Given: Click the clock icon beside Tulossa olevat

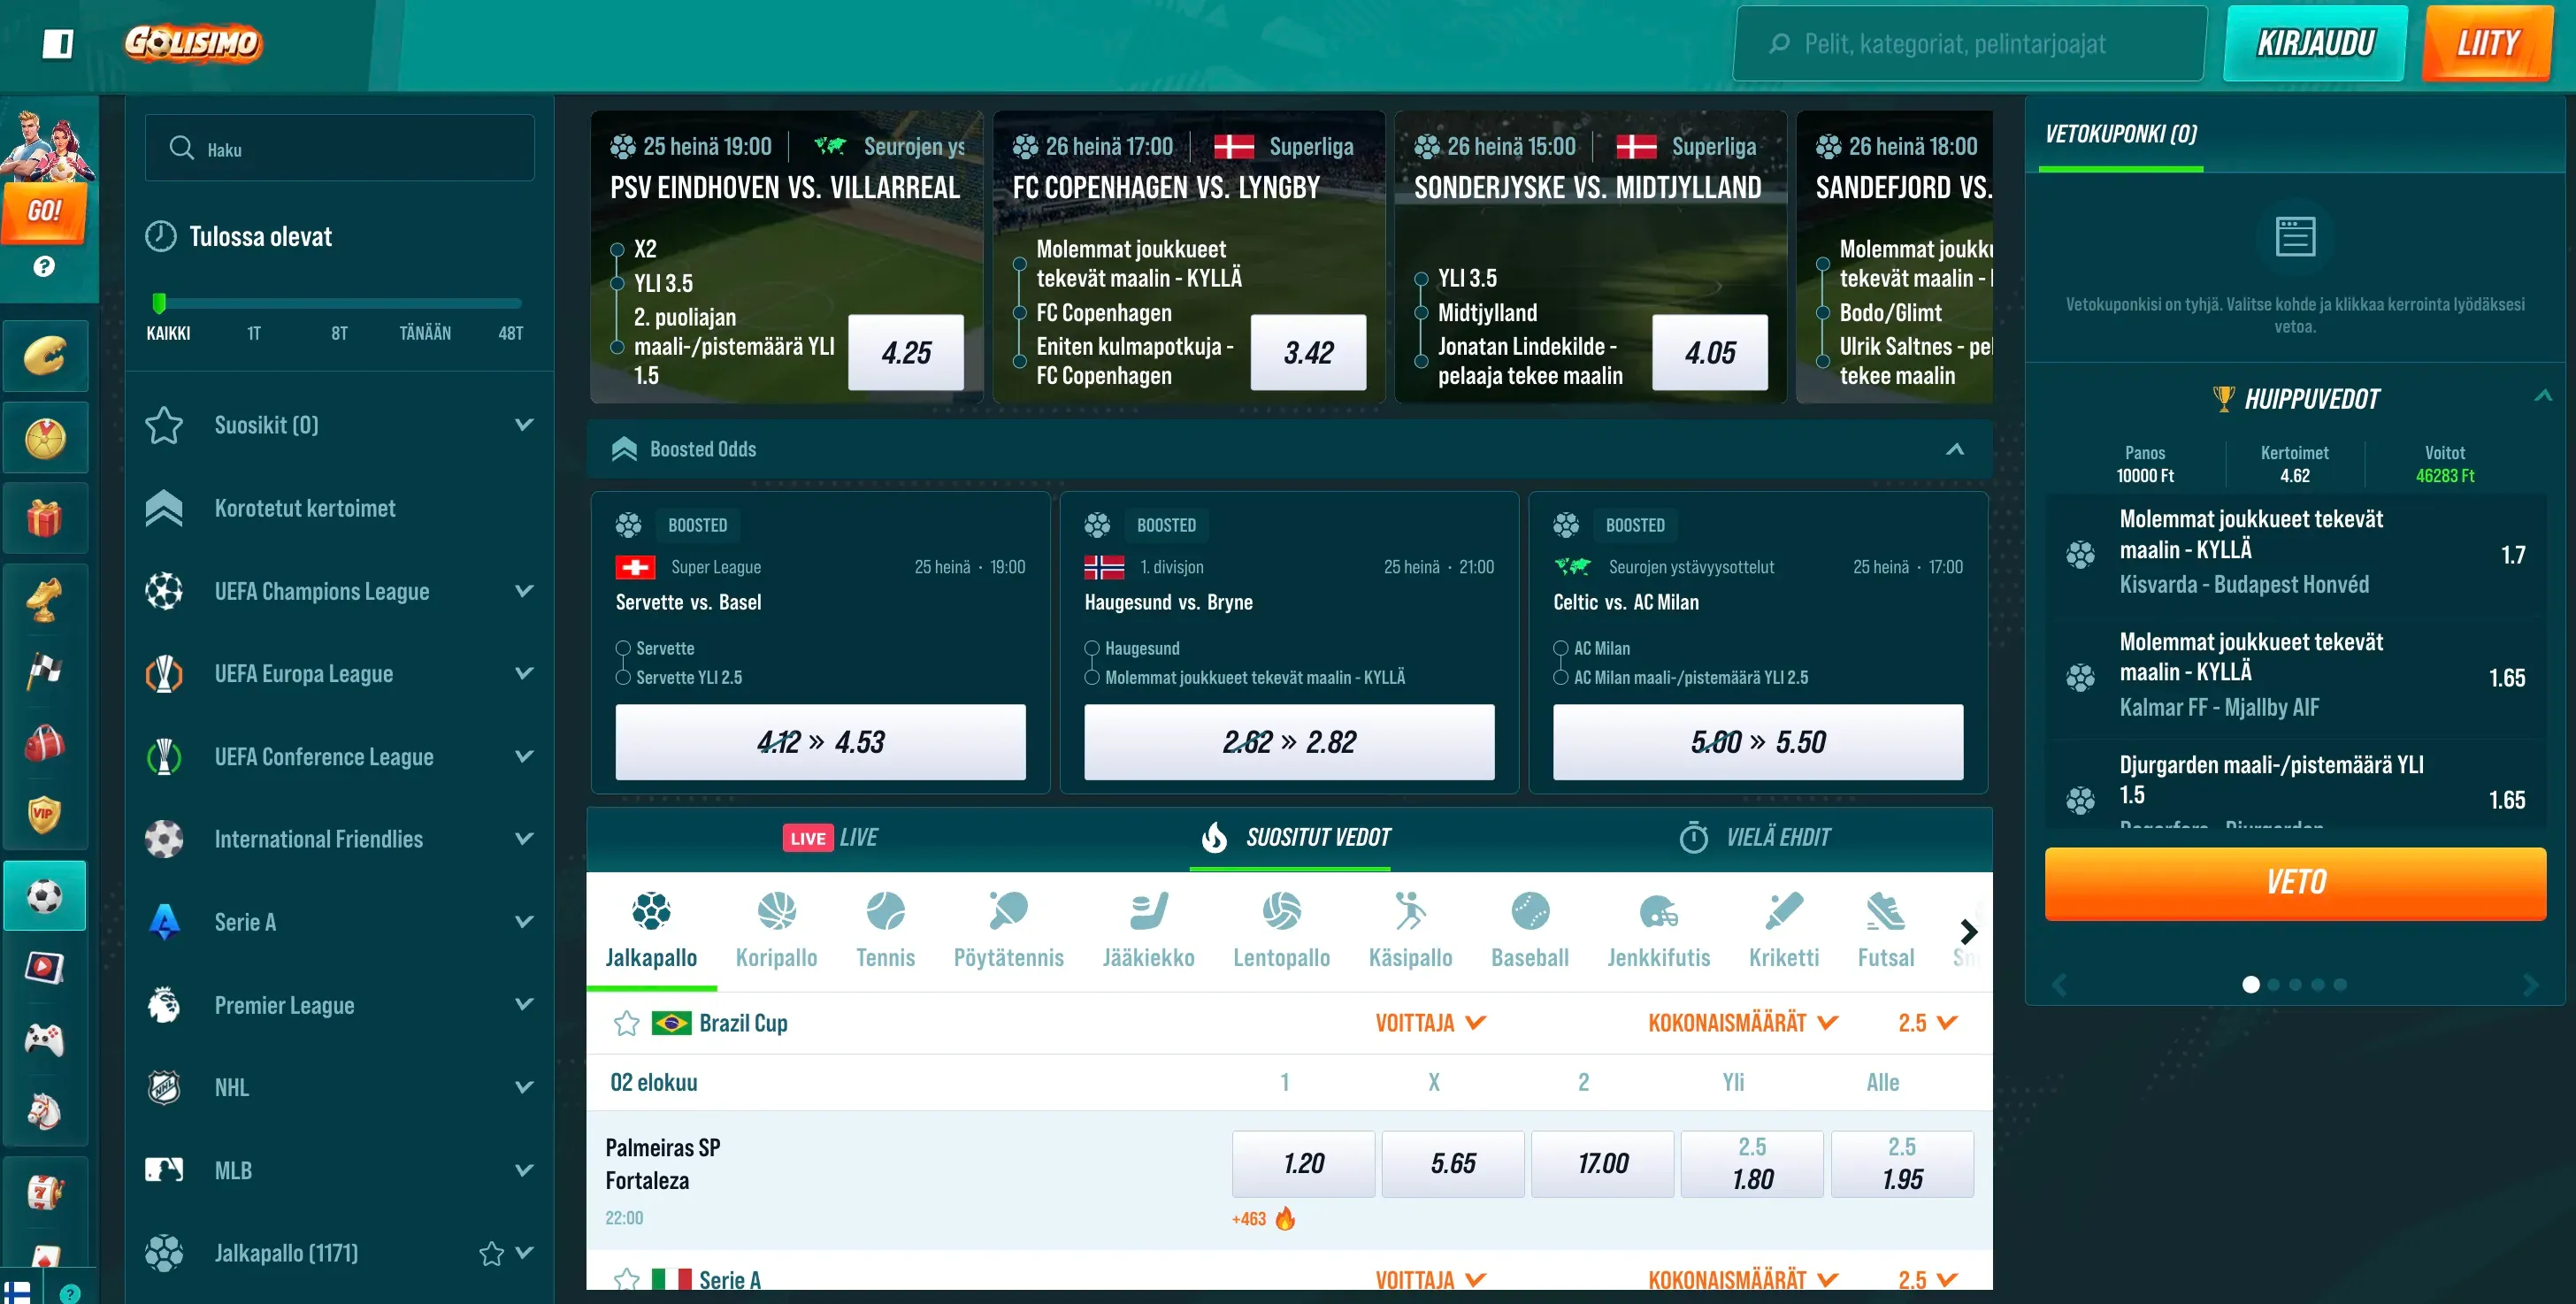Looking at the screenshot, I should pyautogui.click(x=161, y=237).
